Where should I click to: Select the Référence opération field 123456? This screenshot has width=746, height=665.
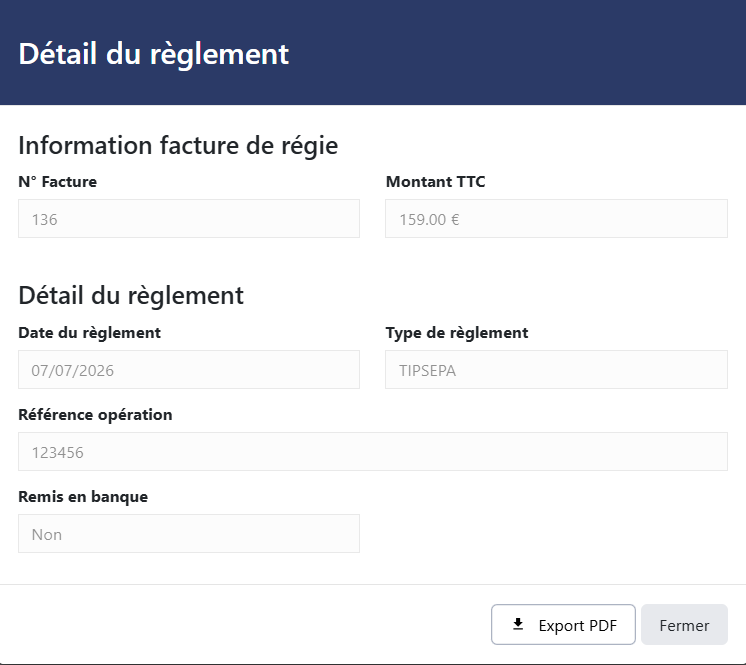(x=373, y=451)
